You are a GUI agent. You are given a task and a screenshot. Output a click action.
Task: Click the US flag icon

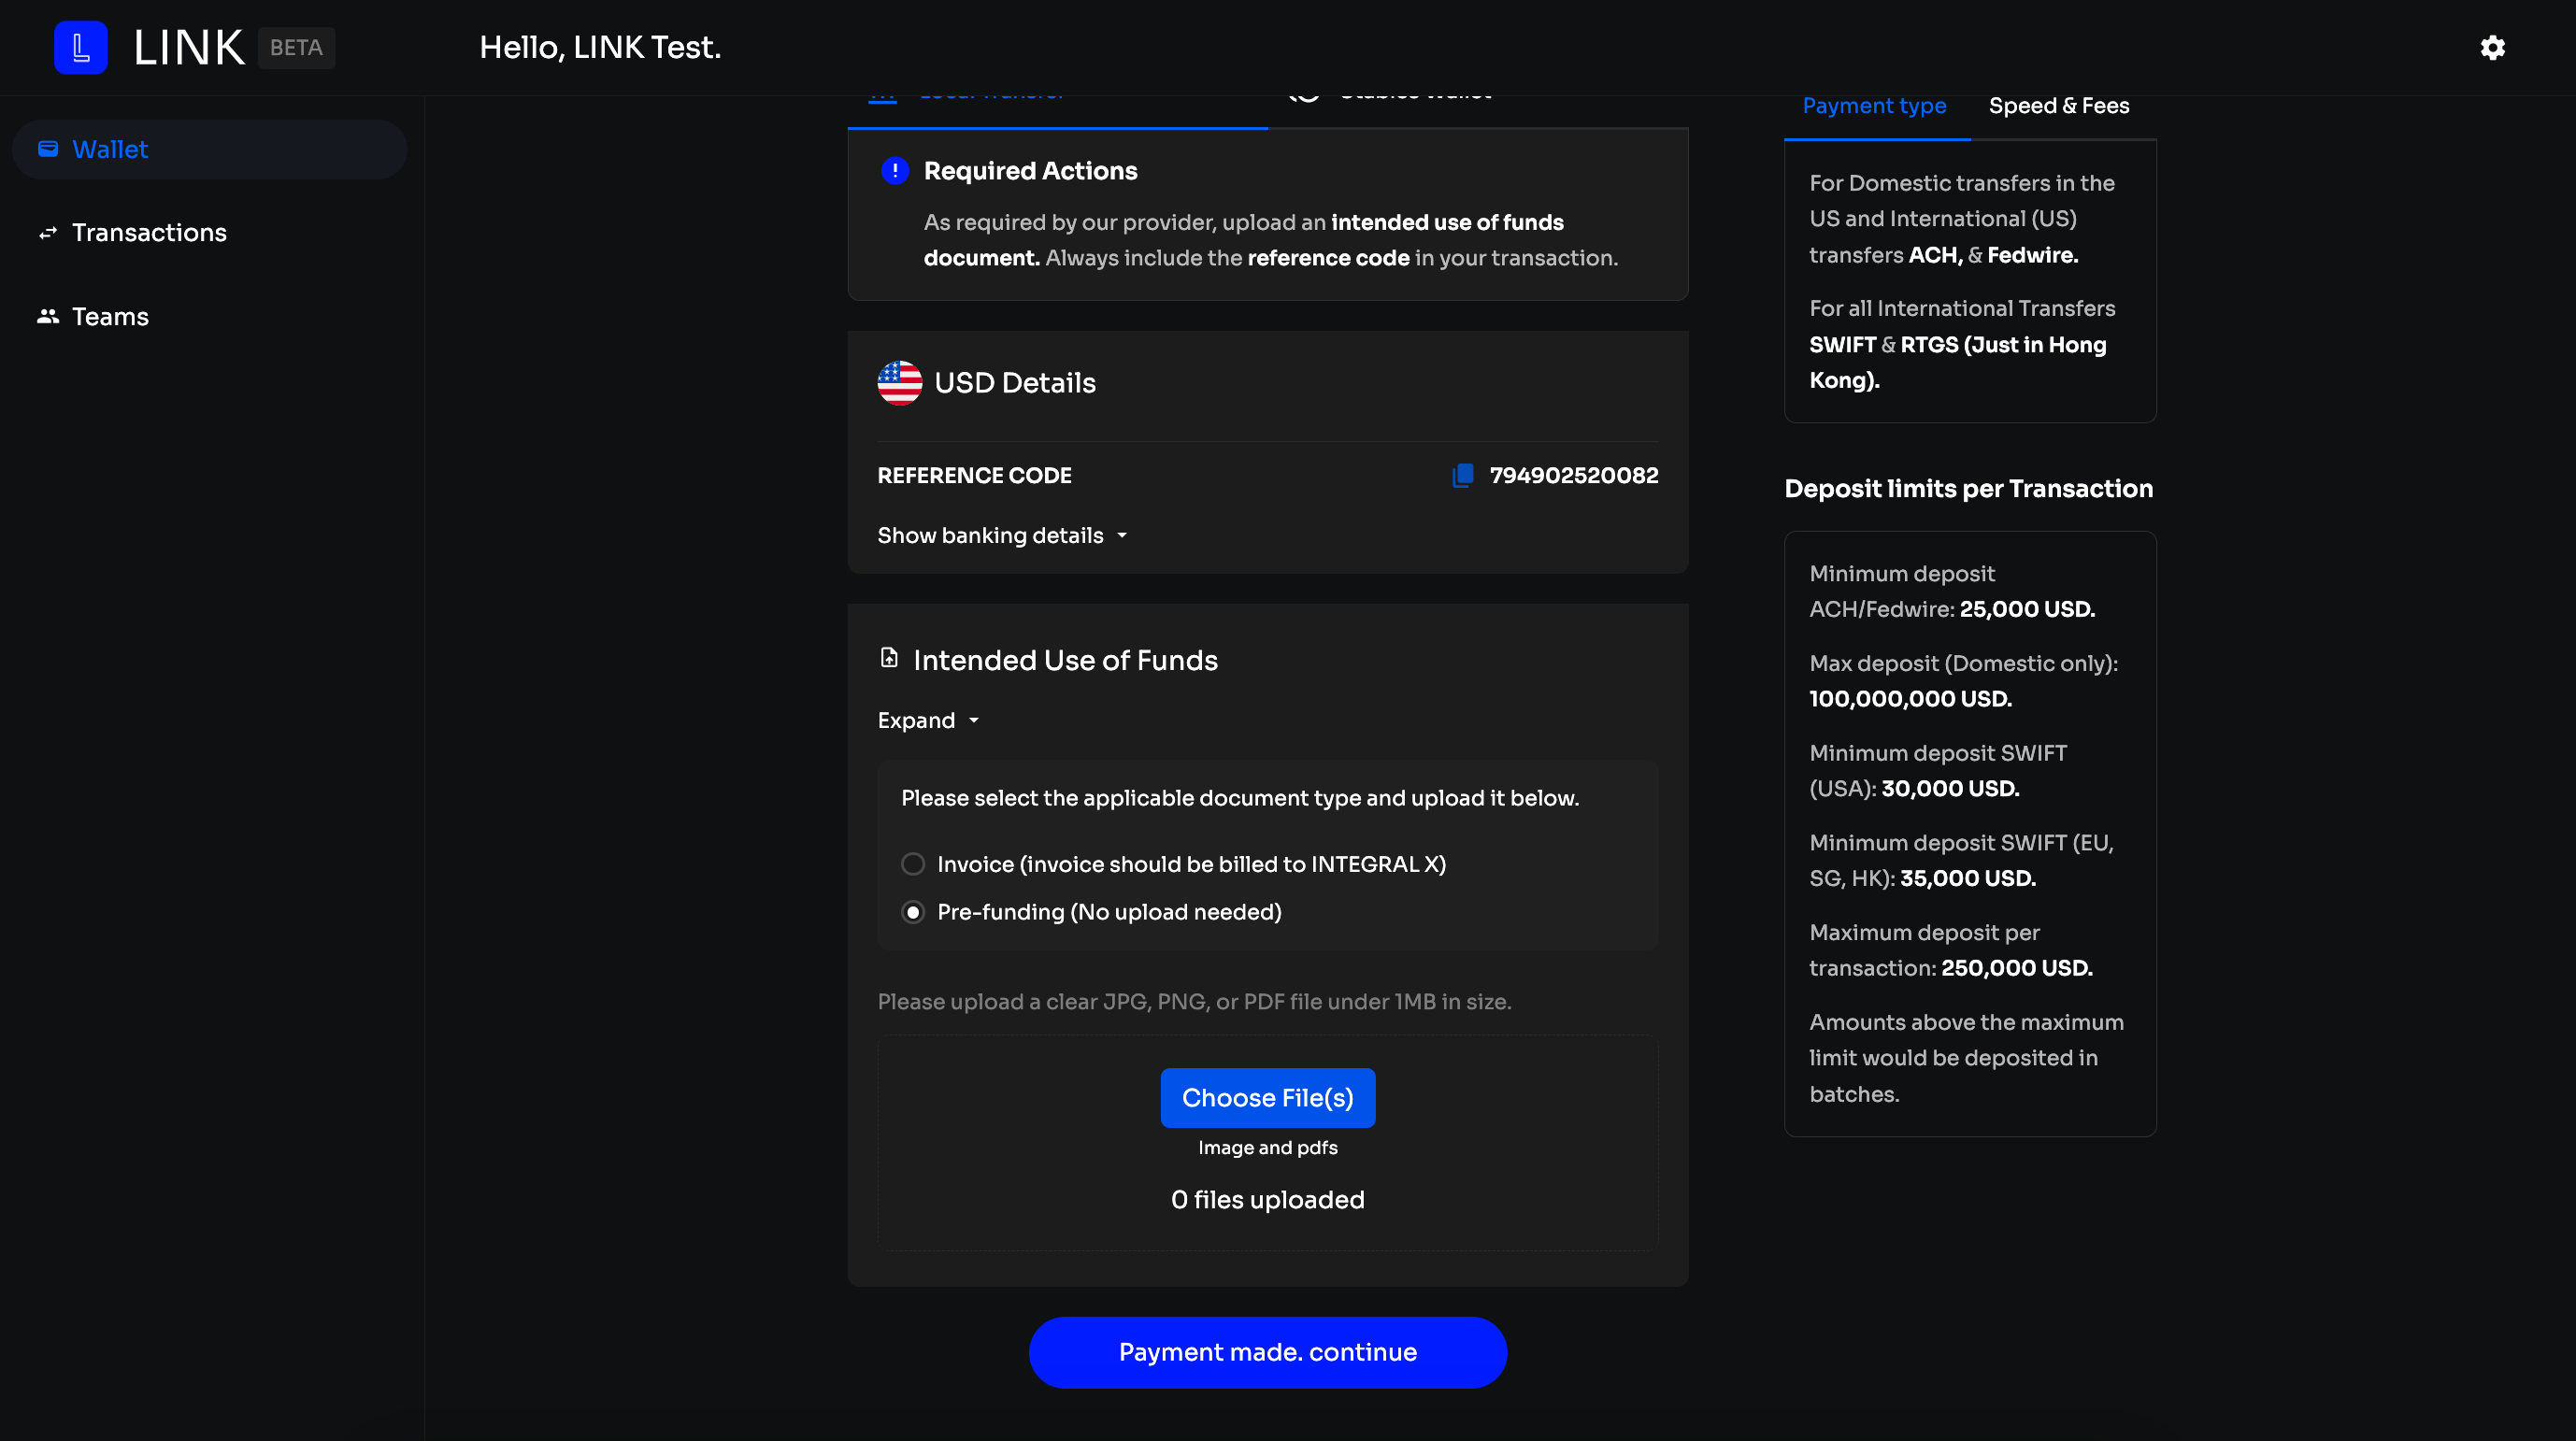coord(899,383)
